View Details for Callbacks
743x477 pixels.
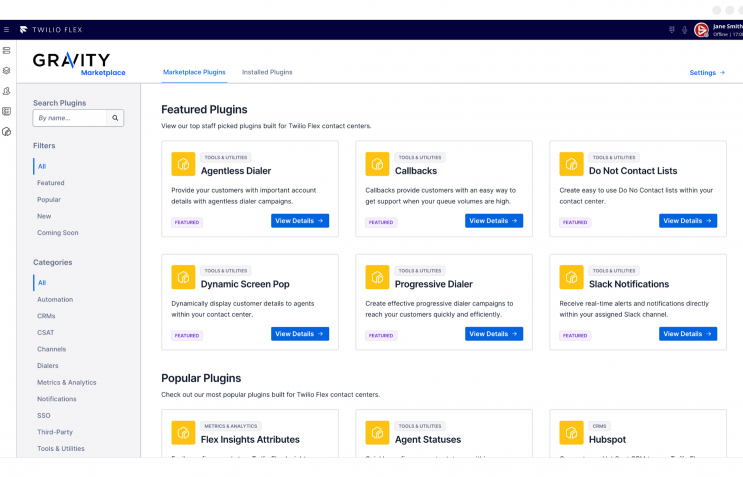pos(494,221)
